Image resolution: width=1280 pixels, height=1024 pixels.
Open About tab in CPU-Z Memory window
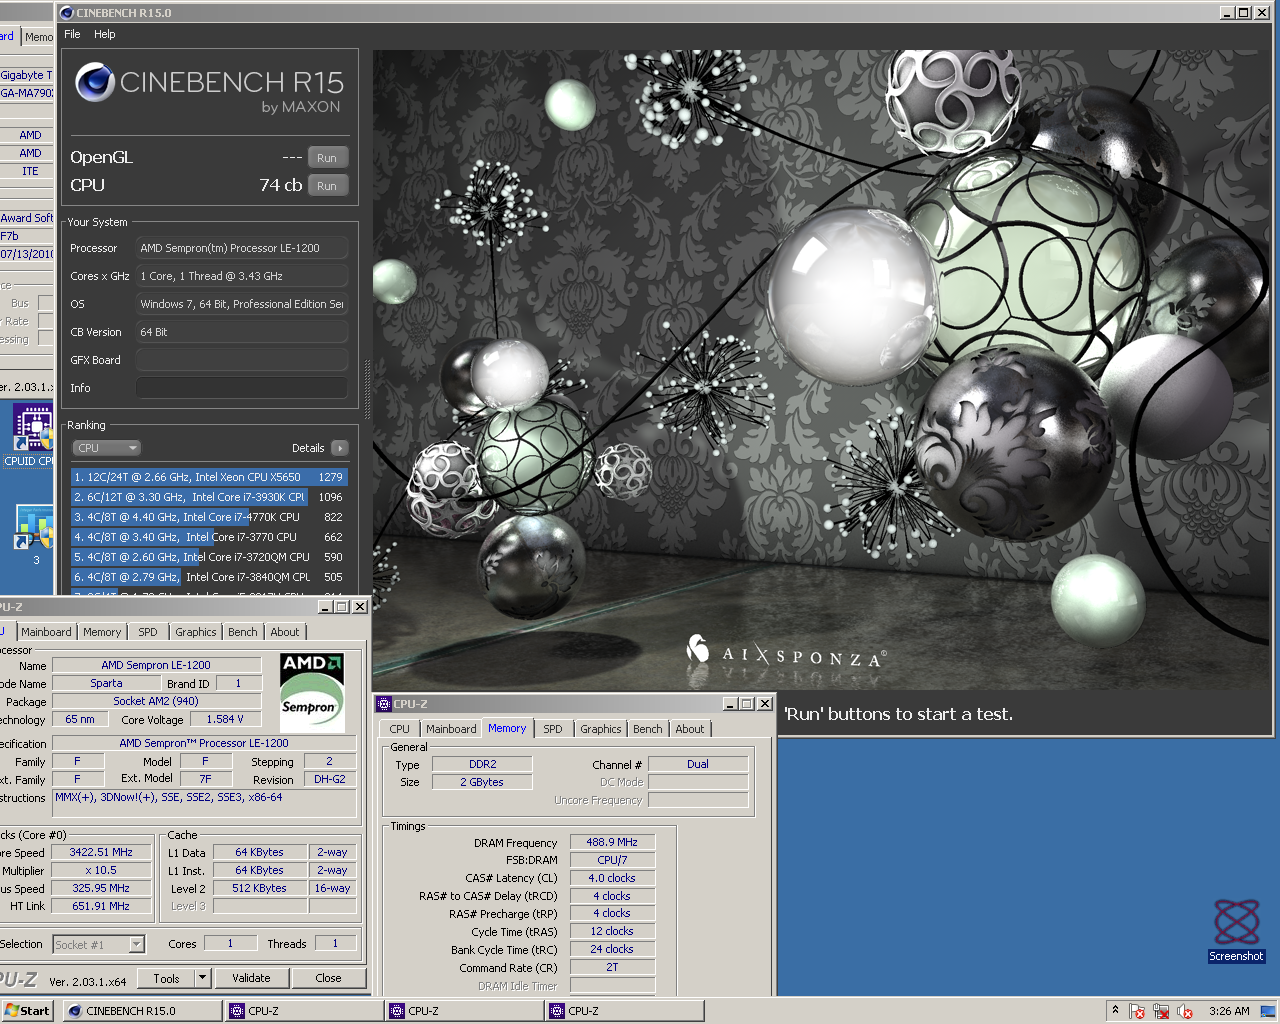tap(689, 729)
